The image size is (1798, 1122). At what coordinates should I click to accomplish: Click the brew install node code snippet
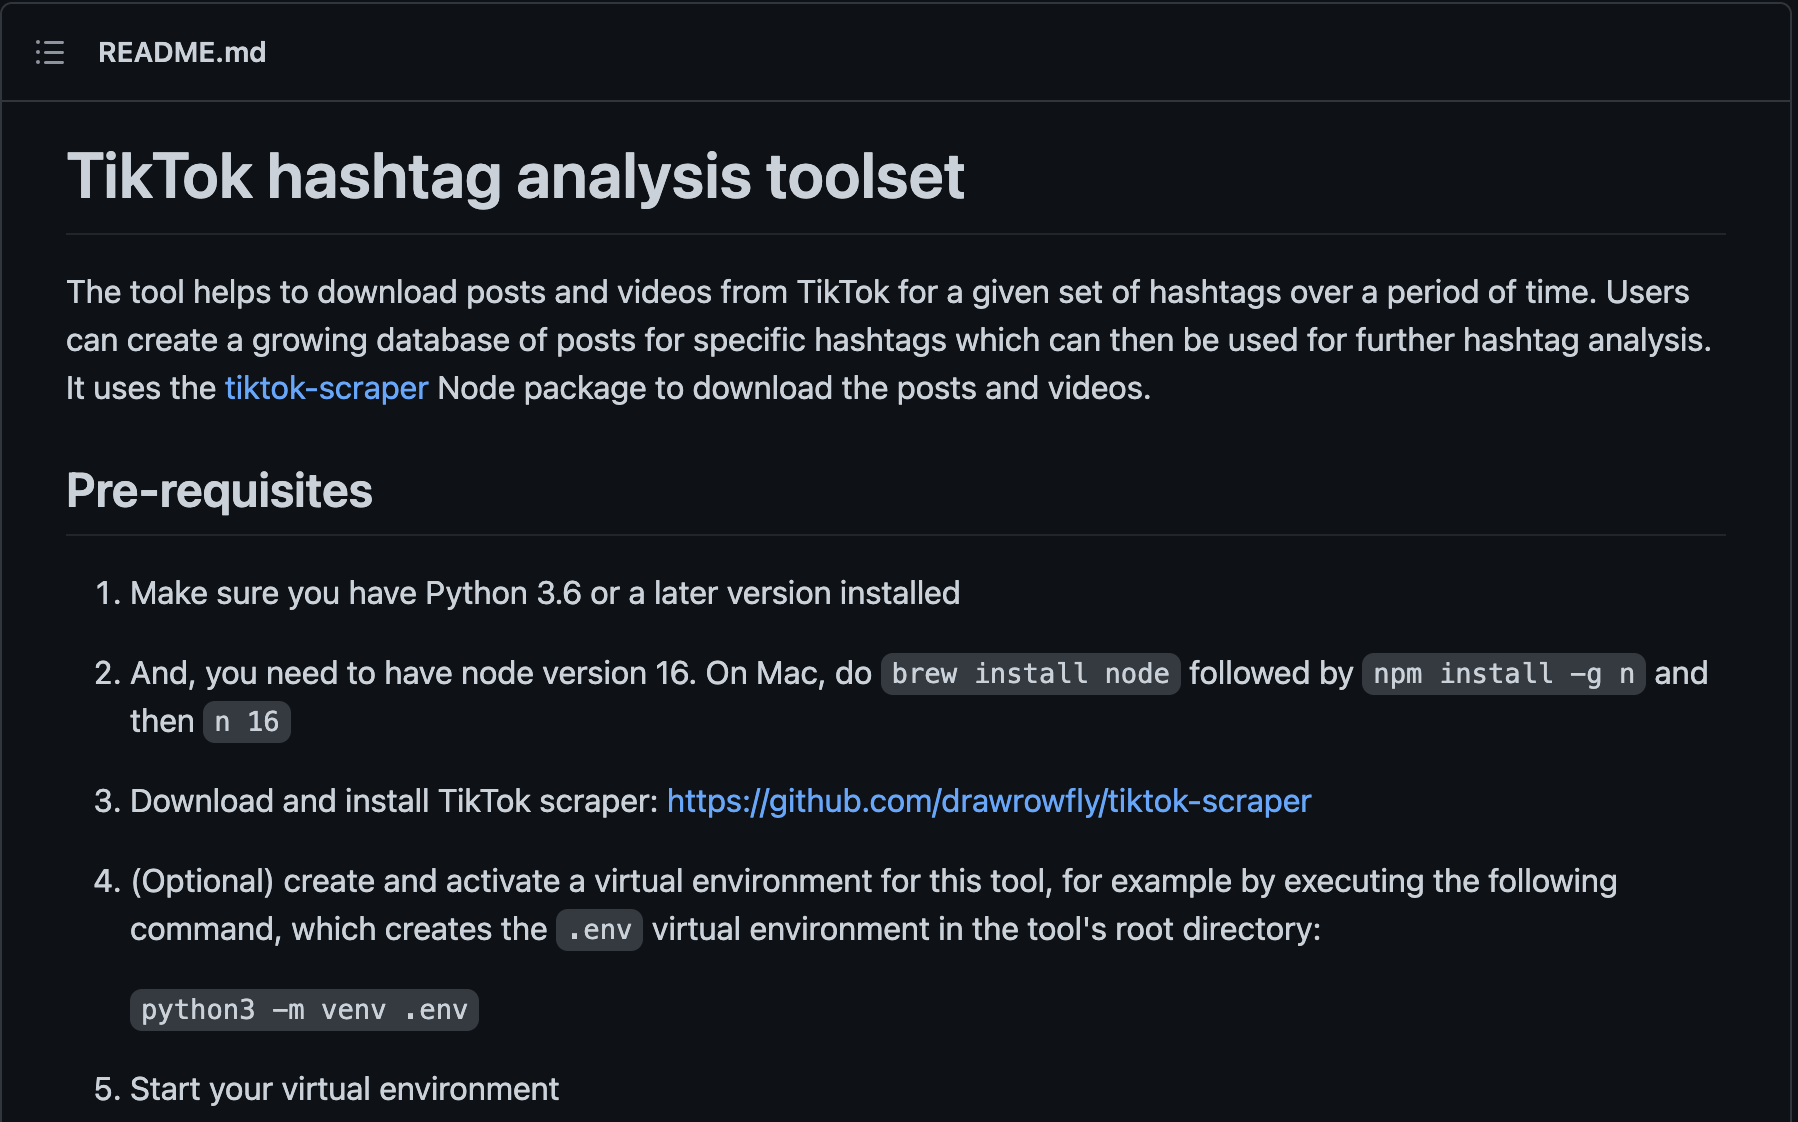[x=1030, y=673]
